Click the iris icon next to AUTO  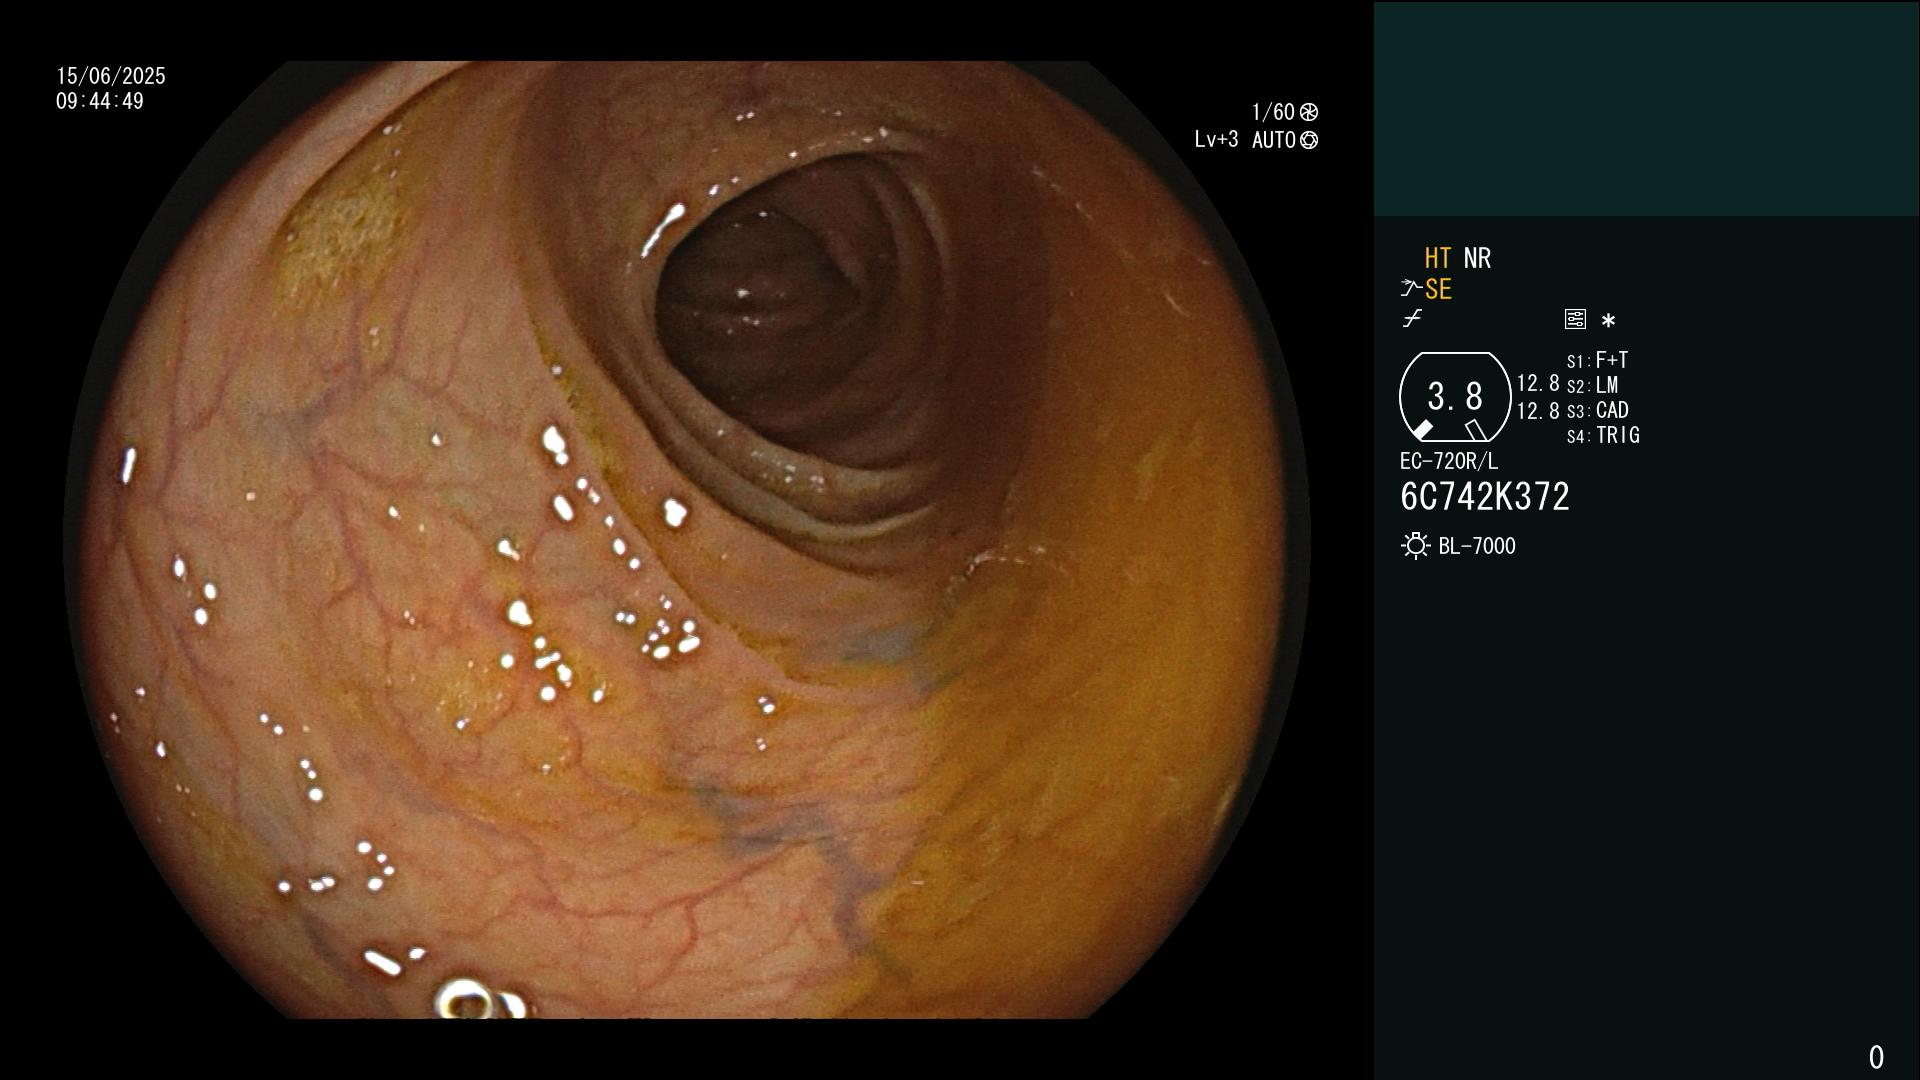[1309, 140]
